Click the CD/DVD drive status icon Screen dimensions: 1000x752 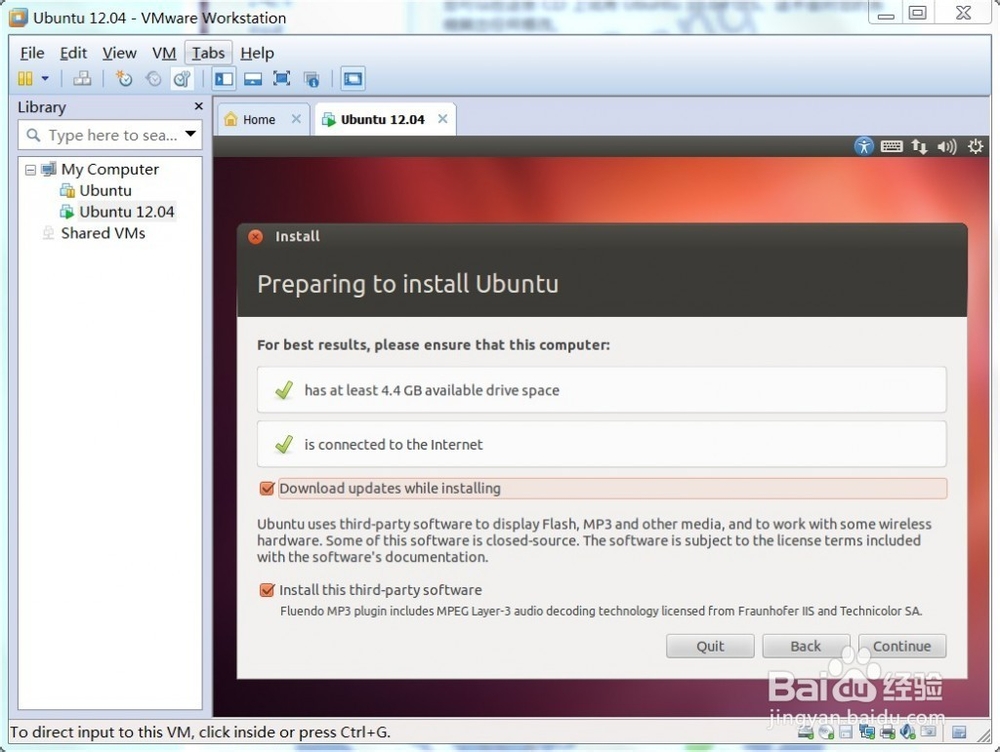point(827,732)
